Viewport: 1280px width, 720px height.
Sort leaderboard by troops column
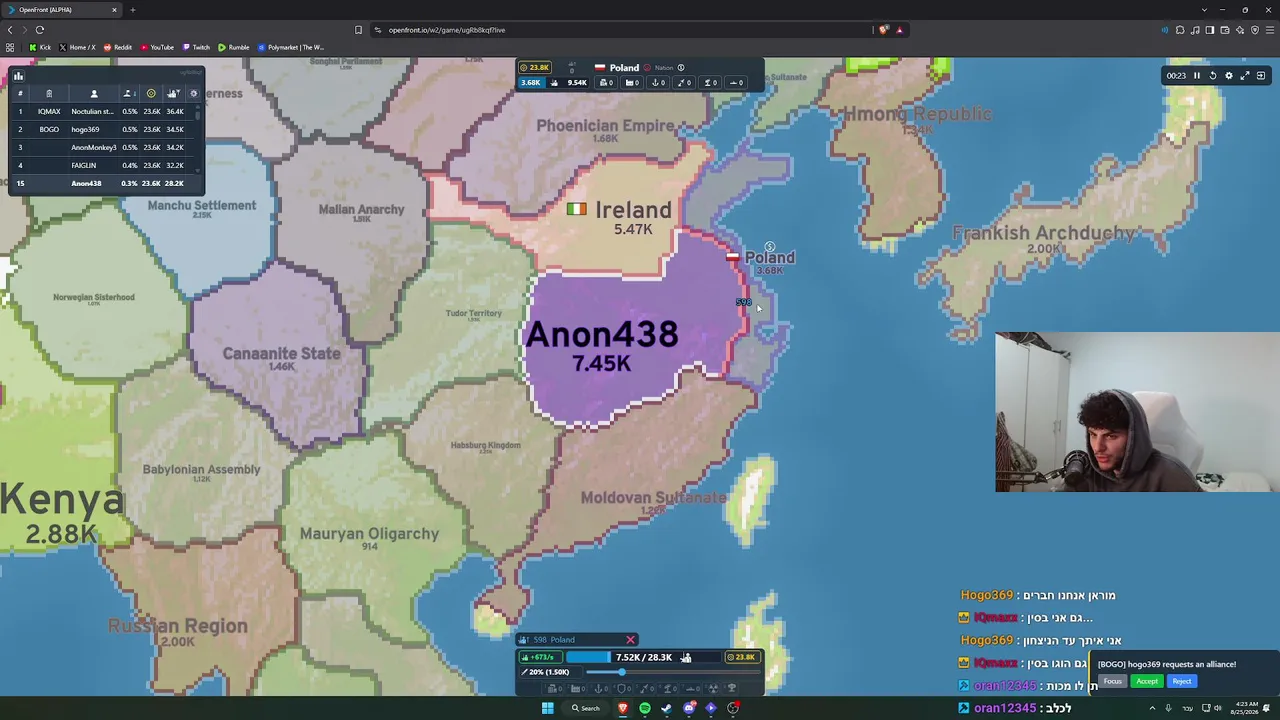173,93
